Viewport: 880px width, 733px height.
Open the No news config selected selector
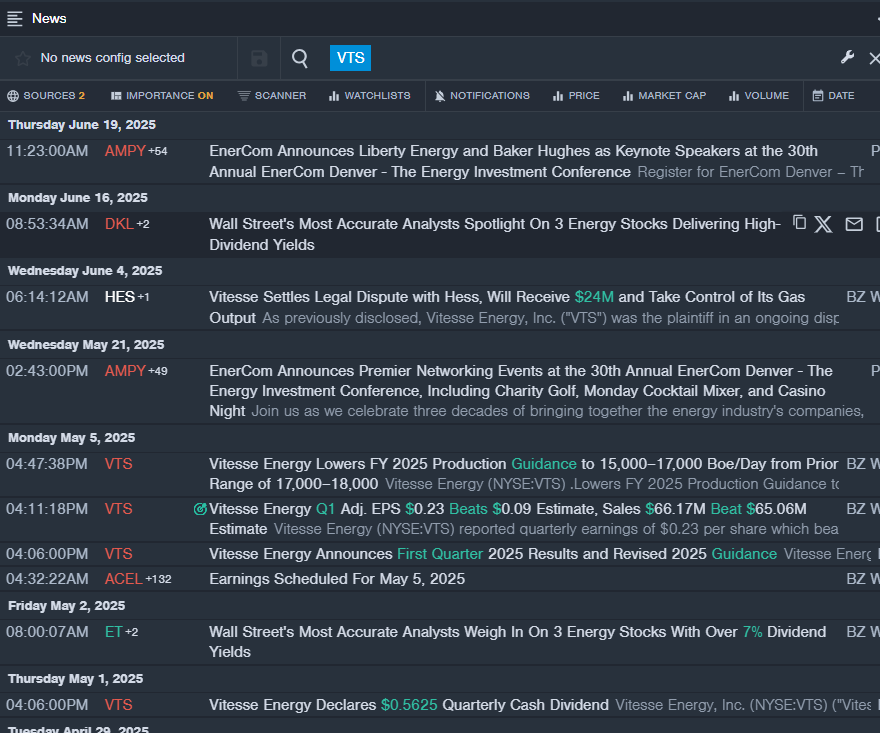(112, 58)
